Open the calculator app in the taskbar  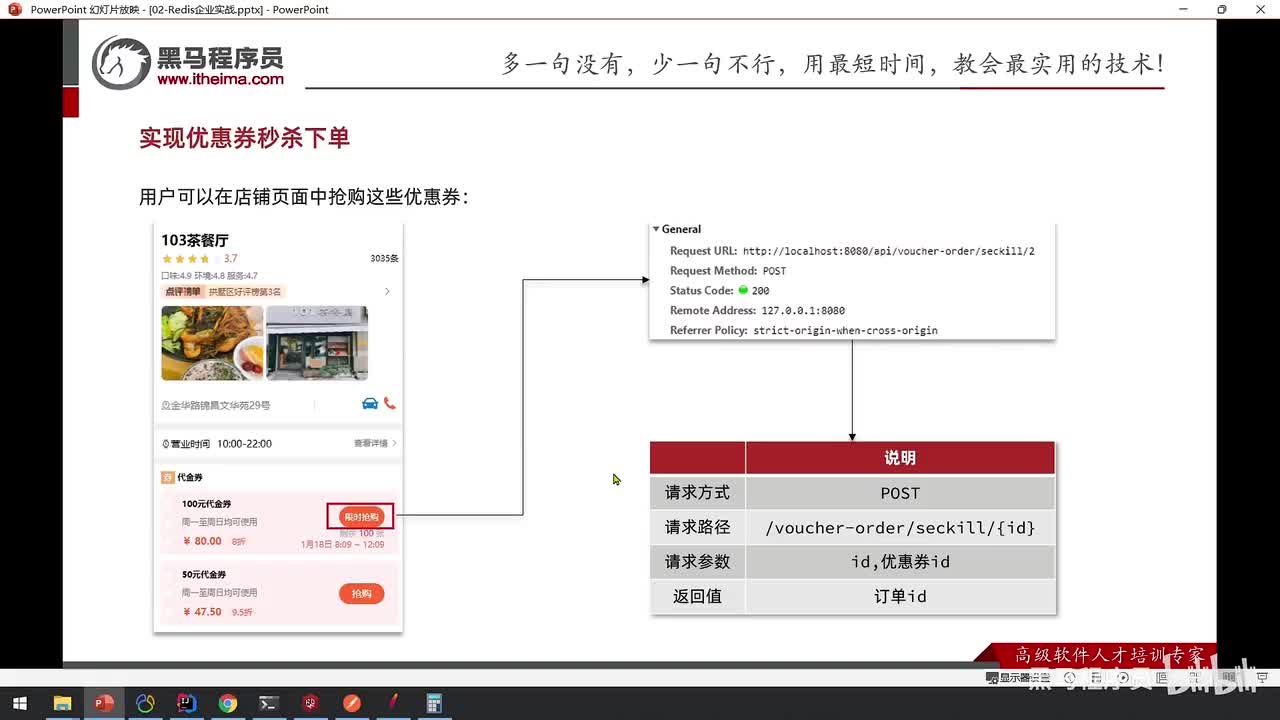(434, 704)
